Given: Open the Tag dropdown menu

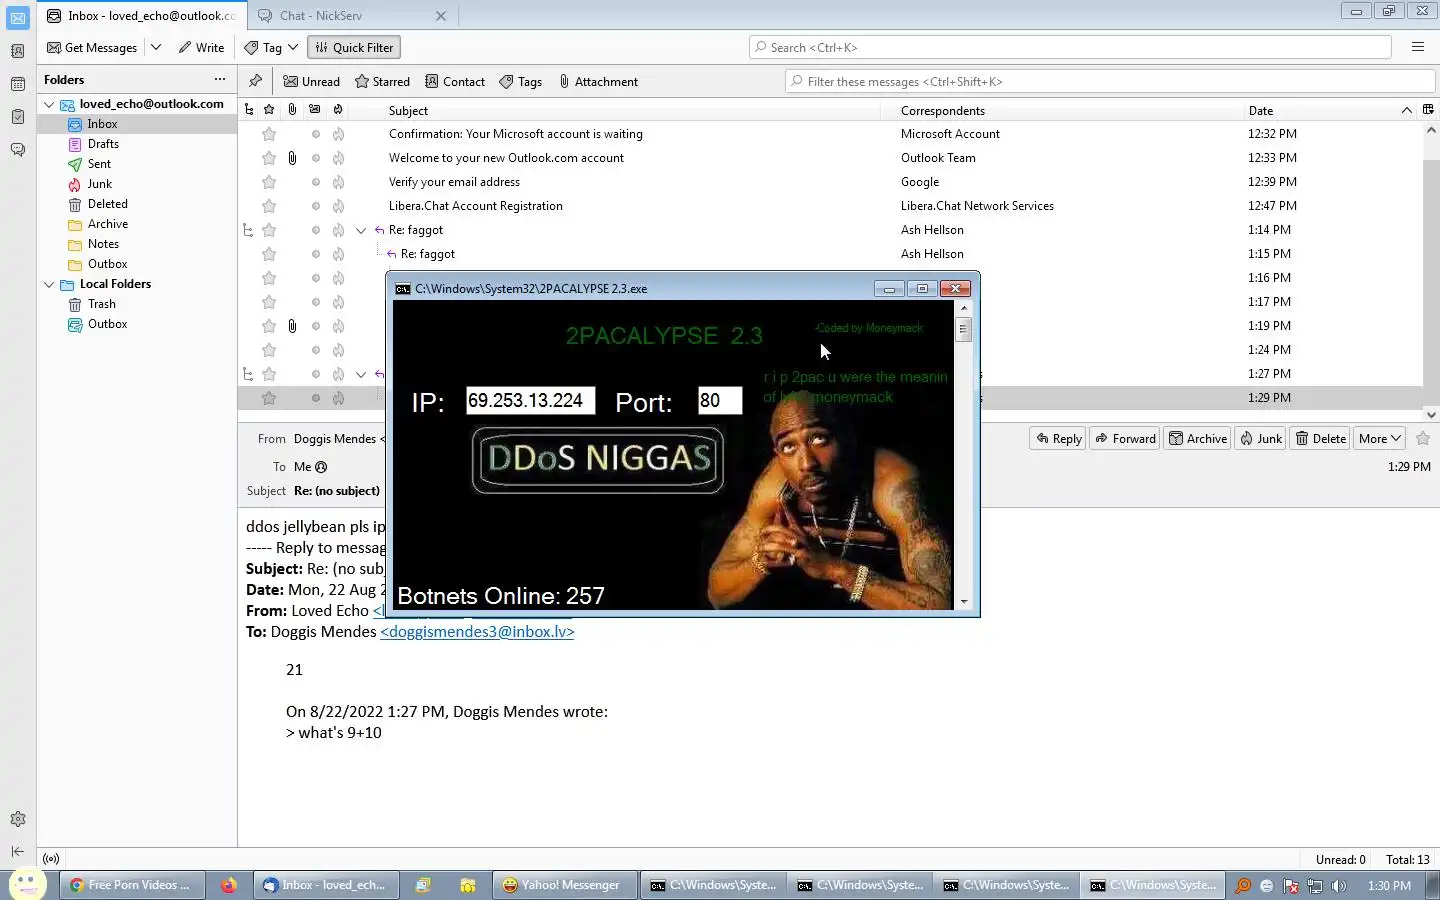Looking at the screenshot, I should (x=293, y=47).
